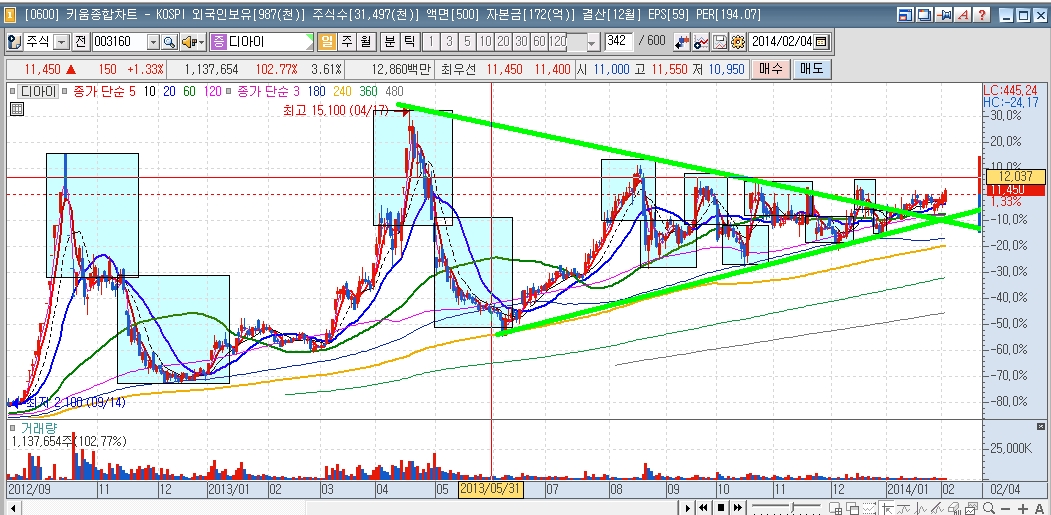
Task: Click the help question mark icon
Action: pyautogui.click(x=982, y=15)
